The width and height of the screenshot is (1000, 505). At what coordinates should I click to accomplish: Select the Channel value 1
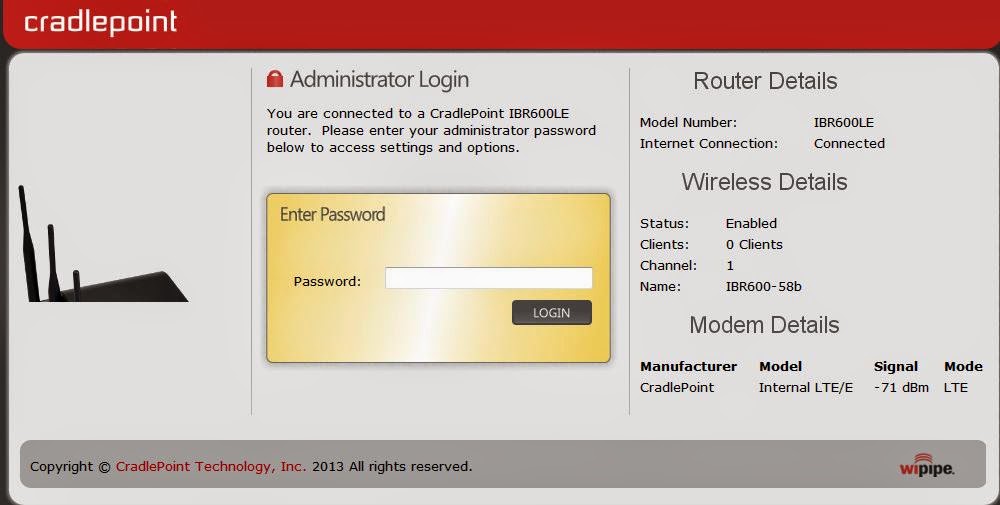[x=730, y=265]
